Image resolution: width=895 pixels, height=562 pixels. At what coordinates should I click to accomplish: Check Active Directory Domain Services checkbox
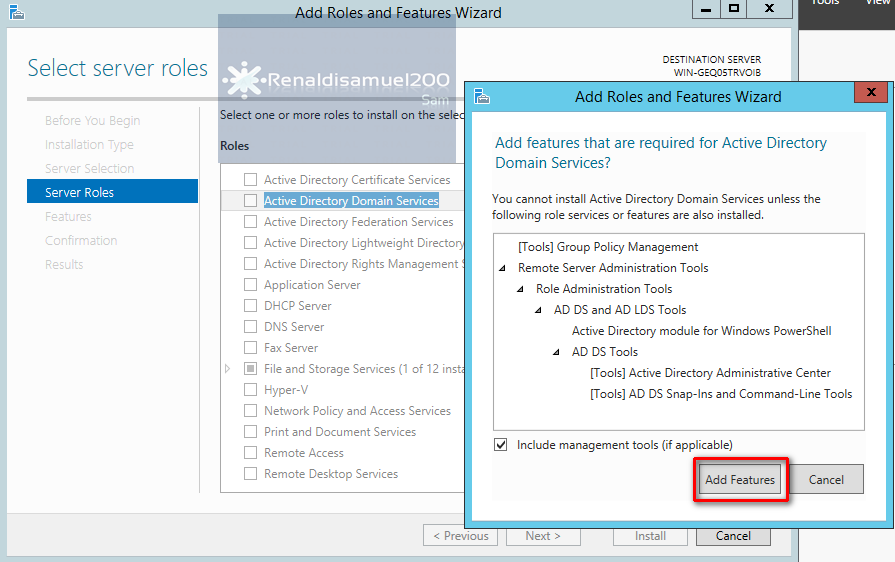[x=250, y=201]
